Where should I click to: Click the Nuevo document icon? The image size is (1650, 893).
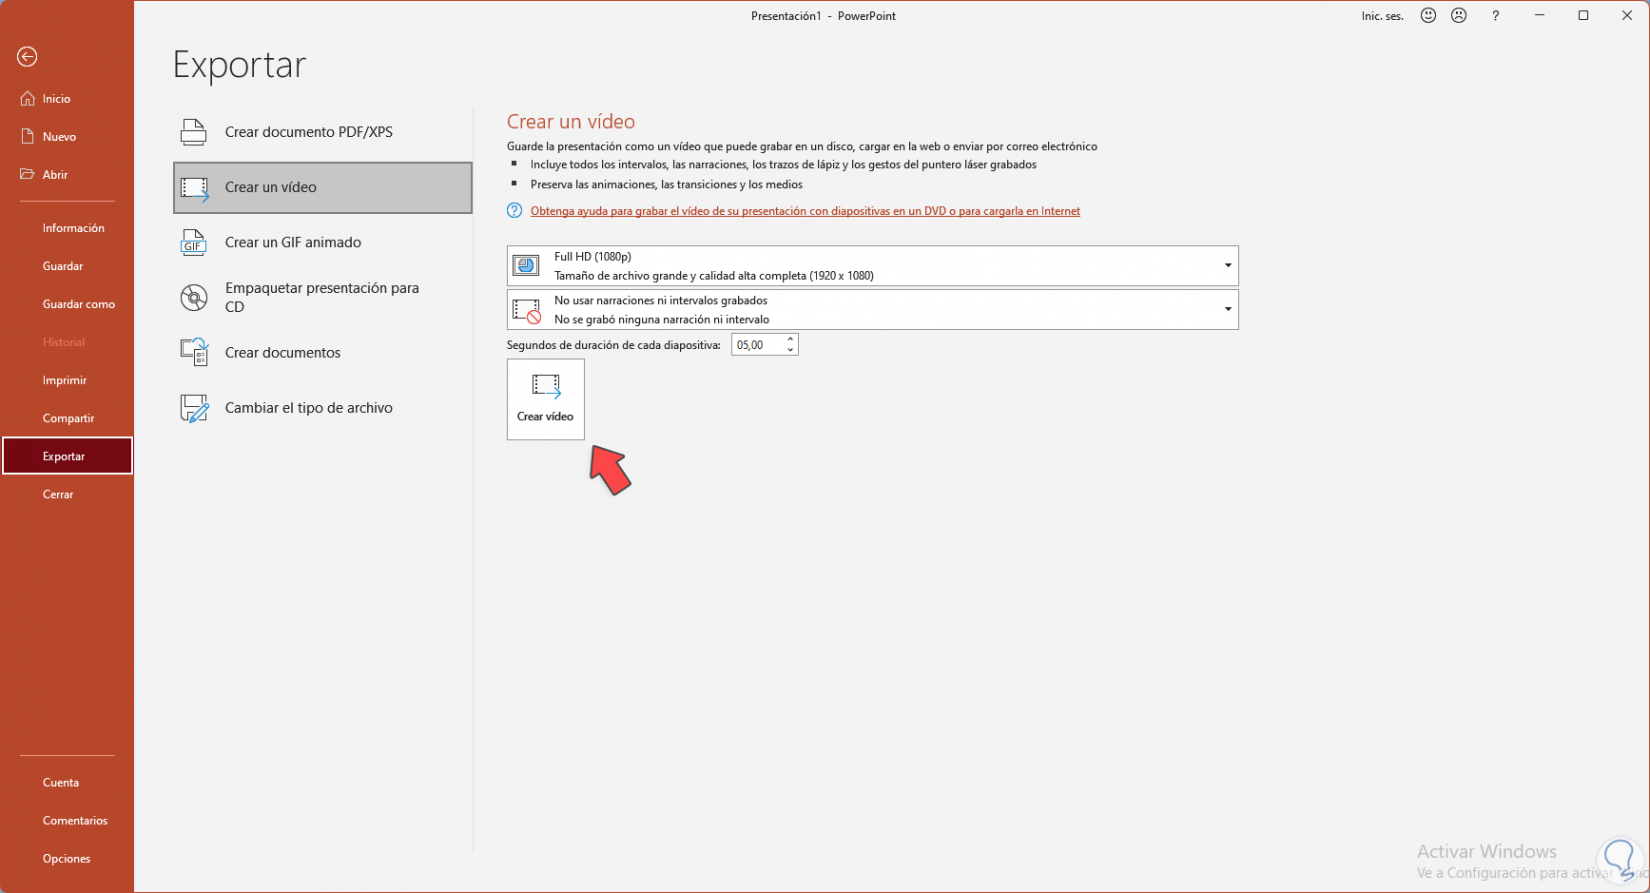tap(27, 137)
